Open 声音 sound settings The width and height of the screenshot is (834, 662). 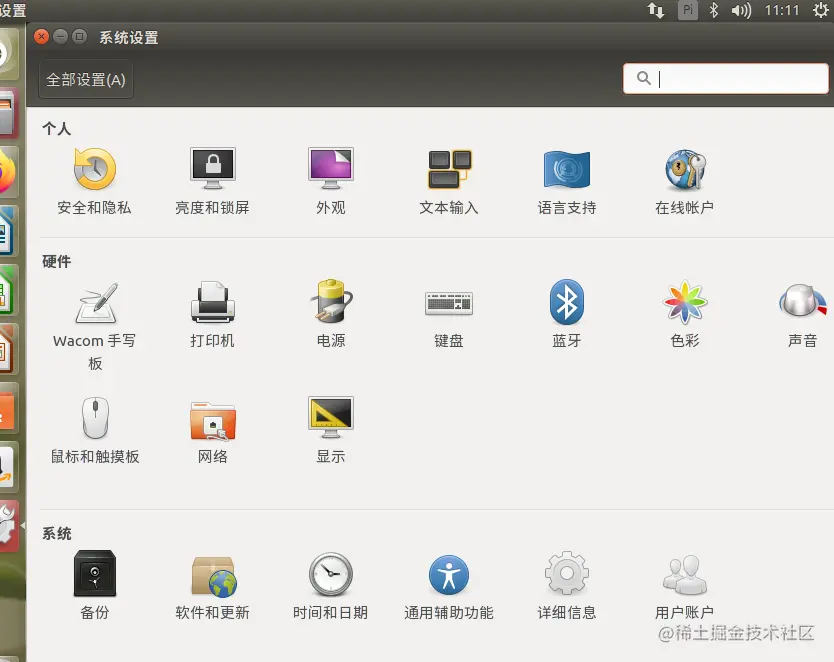[x=803, y=314]
